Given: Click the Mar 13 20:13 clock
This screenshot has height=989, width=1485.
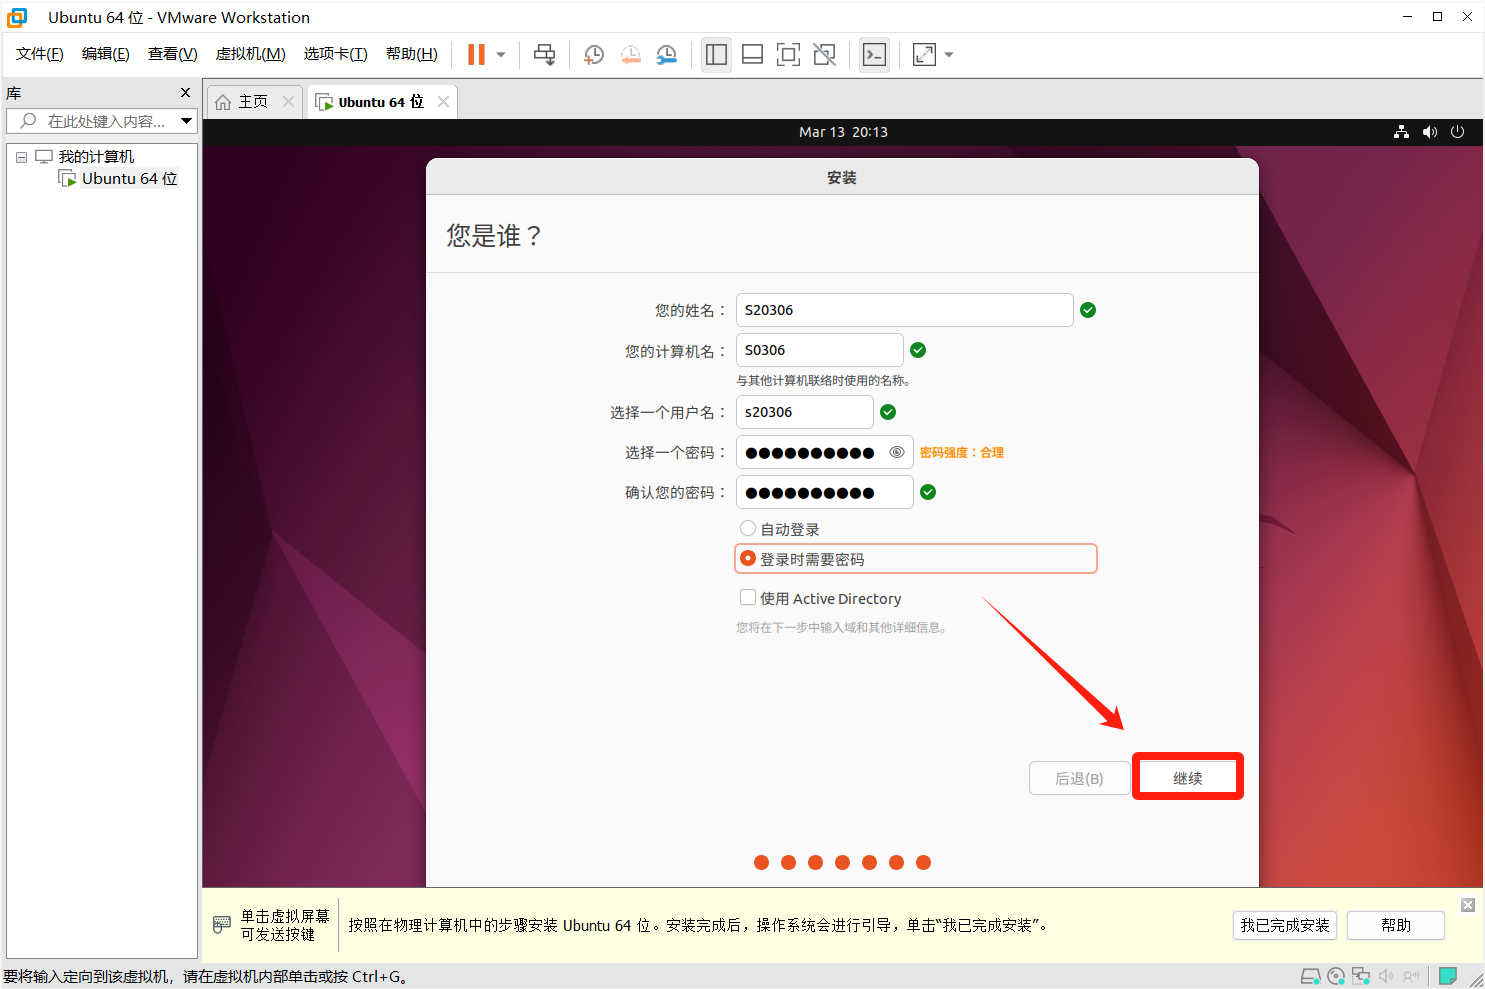Looking at the screenshot, I should [843, 132].
